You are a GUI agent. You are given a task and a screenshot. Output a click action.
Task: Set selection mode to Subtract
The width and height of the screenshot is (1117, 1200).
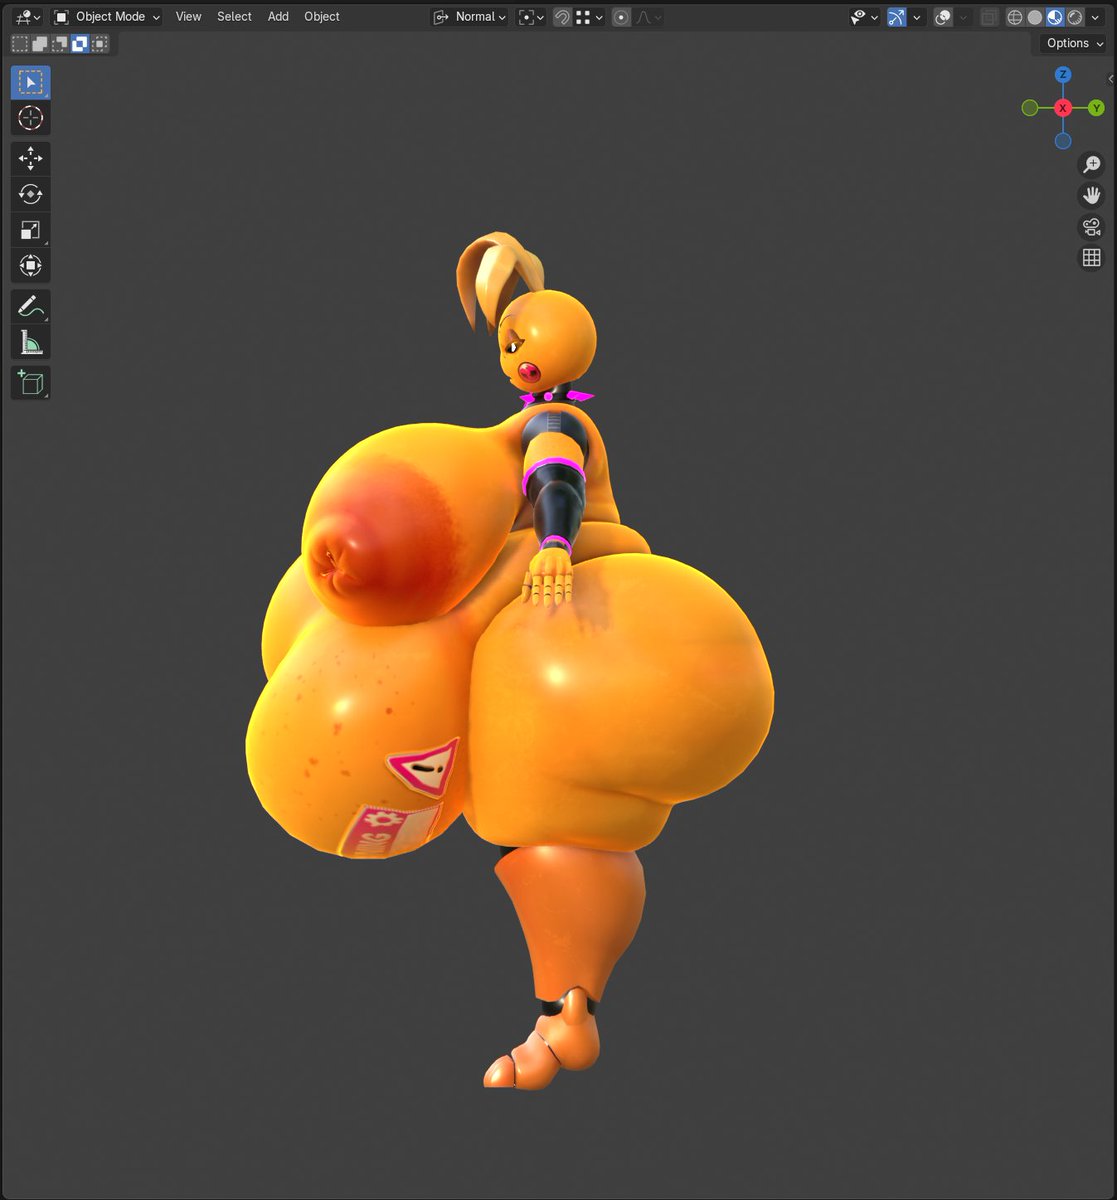pyautogui.click(x=60, y=43)
